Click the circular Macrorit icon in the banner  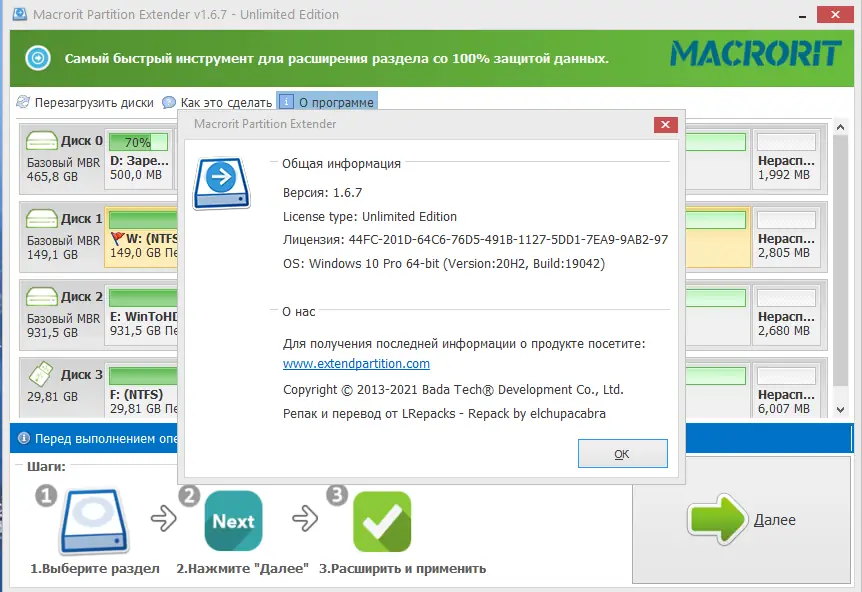(x=37, y=58)
